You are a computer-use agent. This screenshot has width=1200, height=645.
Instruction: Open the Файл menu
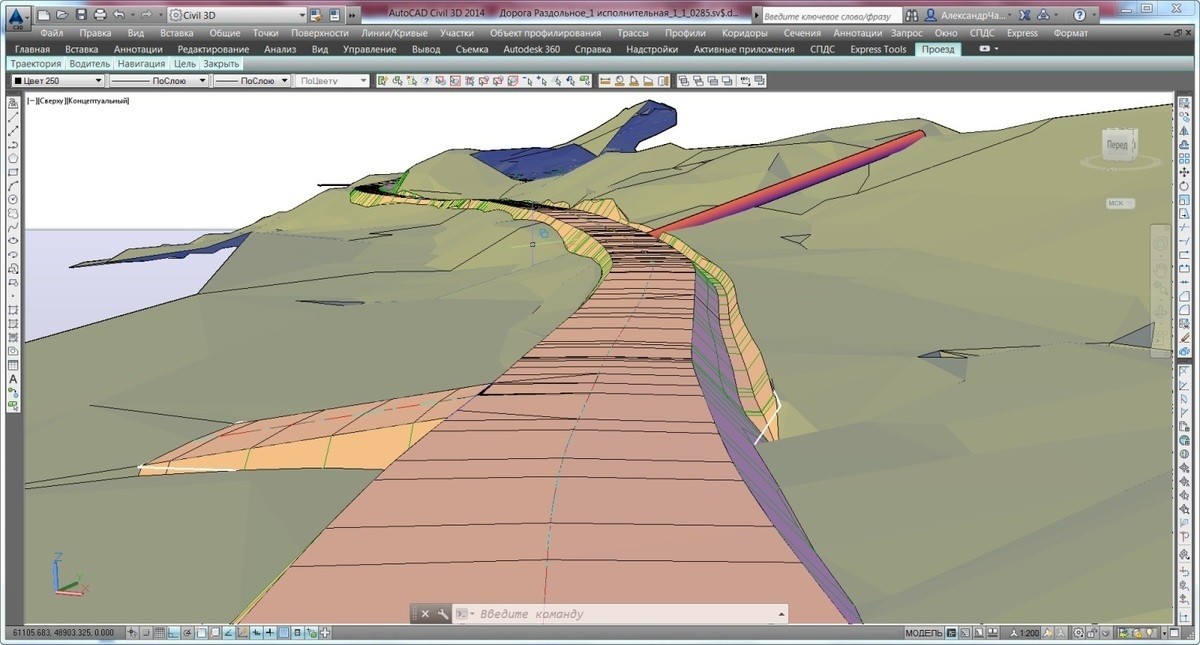tap(52, 33)
